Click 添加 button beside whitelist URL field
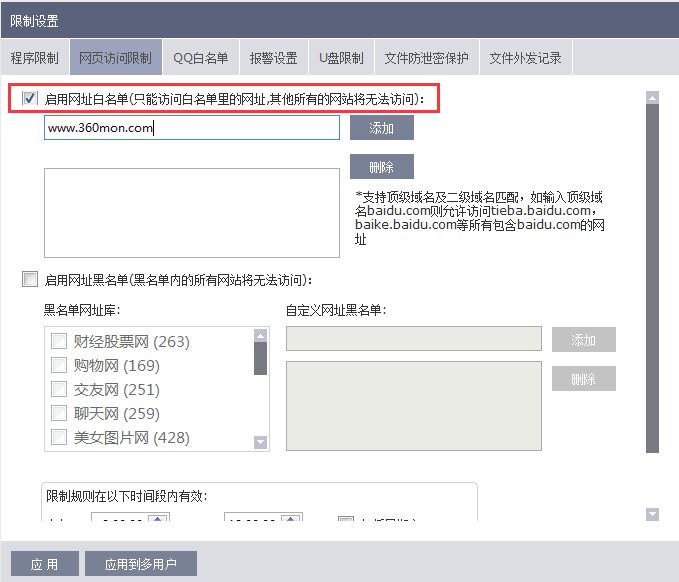Screen dimensions: 679x582 pos(381,128)
